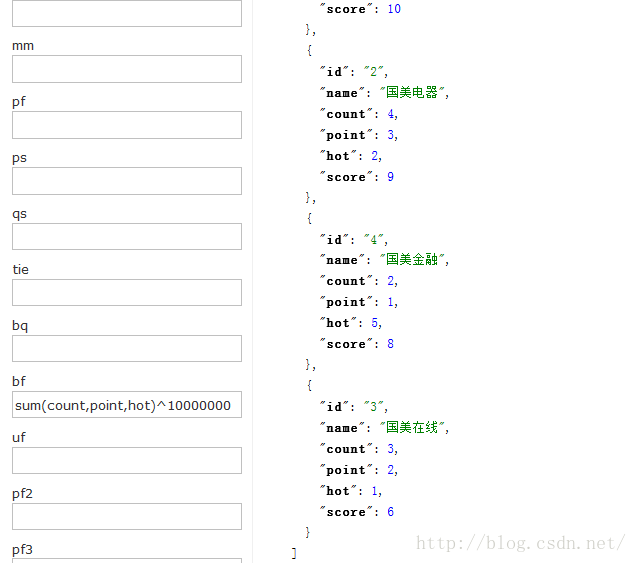Screen dimensions: 637x563
Task: Click the score value 8
Action: (390, 344)
